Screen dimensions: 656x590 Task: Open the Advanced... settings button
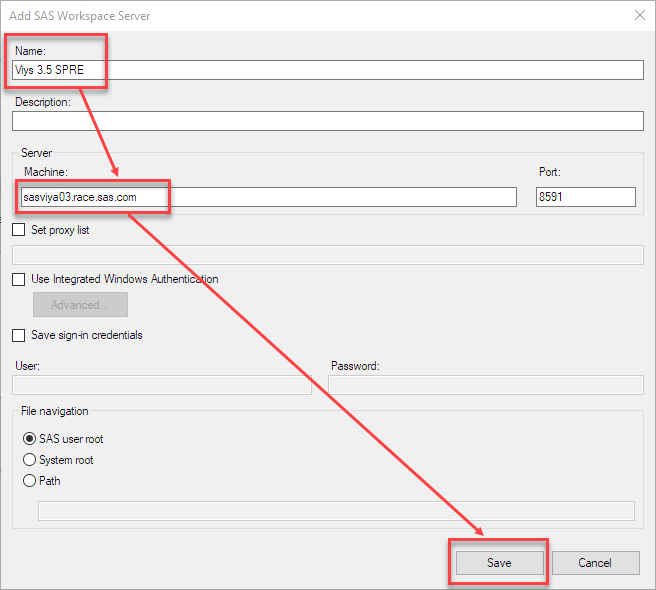tap(80, 305)
